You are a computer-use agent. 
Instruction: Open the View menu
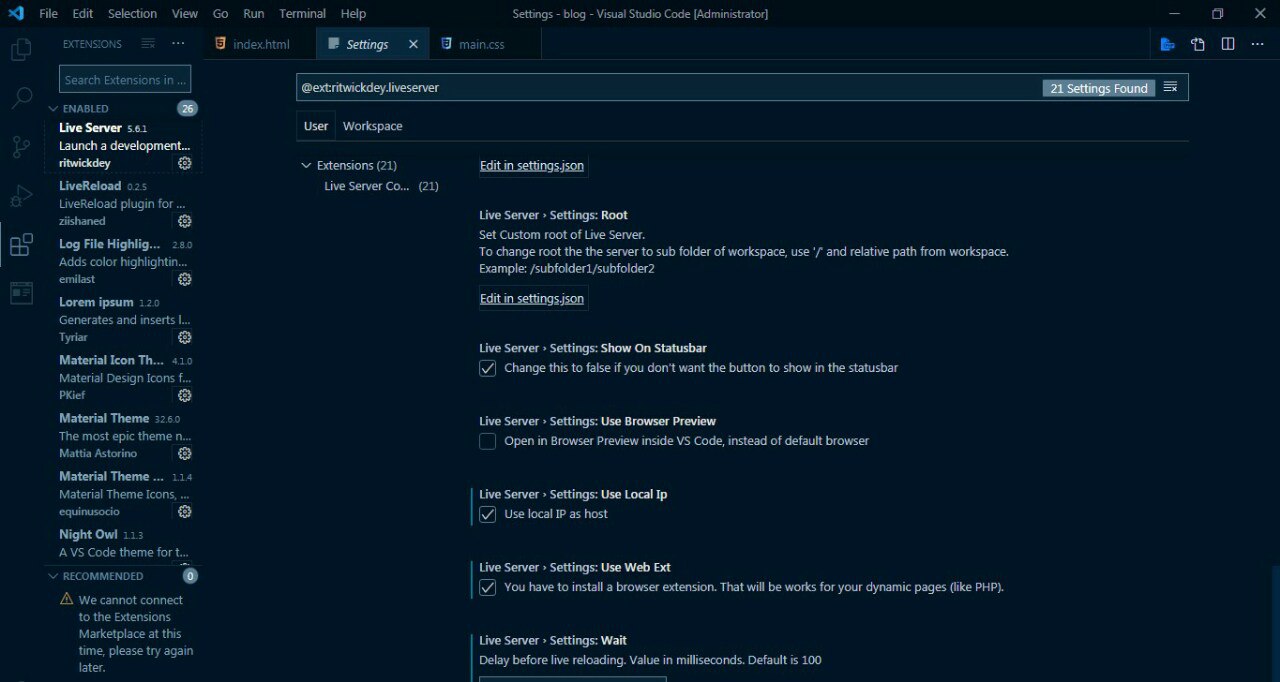tap(185, 13)
